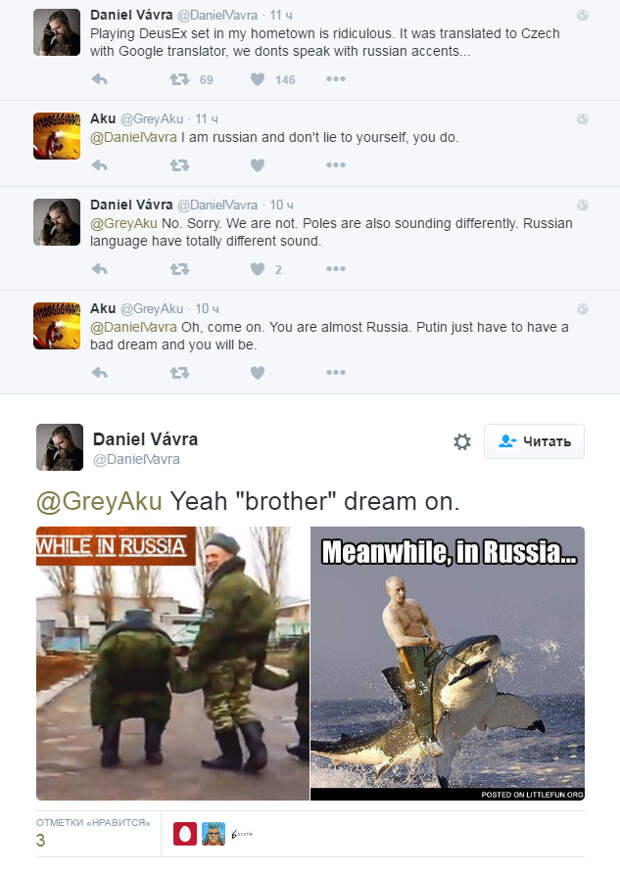Image resolution: width=620 pixels, height=872 pixels.
Task: Click the gear settings icon near Читать
Action: [x=462, y=442]
